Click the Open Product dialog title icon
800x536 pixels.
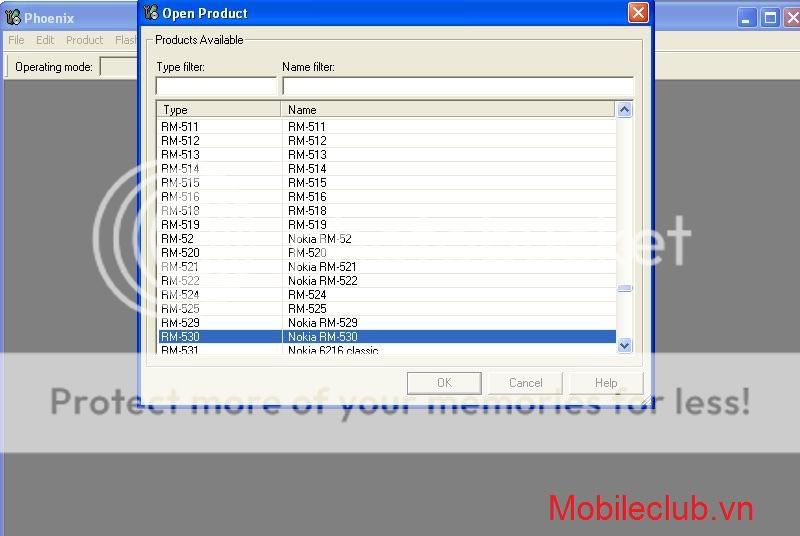151,13
